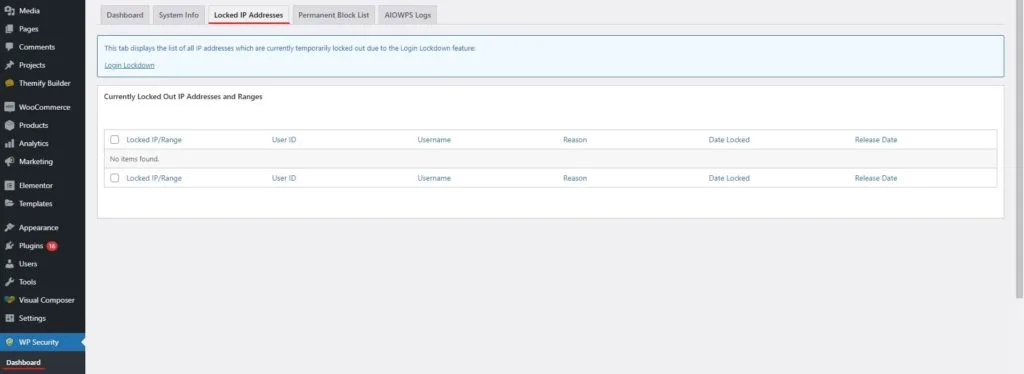This screenshot has height=374, width=1024.
Task: Open the Templates menu
Action: tap(35, 204)
